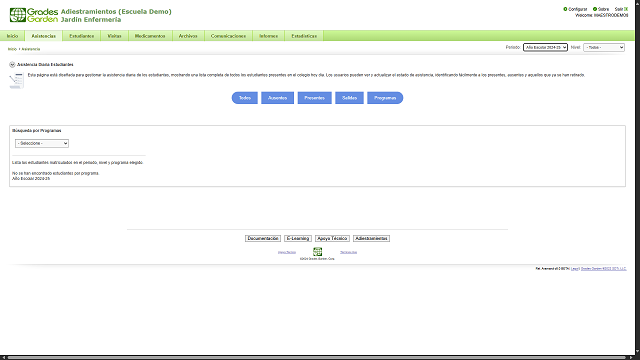
Task: Click the Grades Garden logo
Action: 34,15
